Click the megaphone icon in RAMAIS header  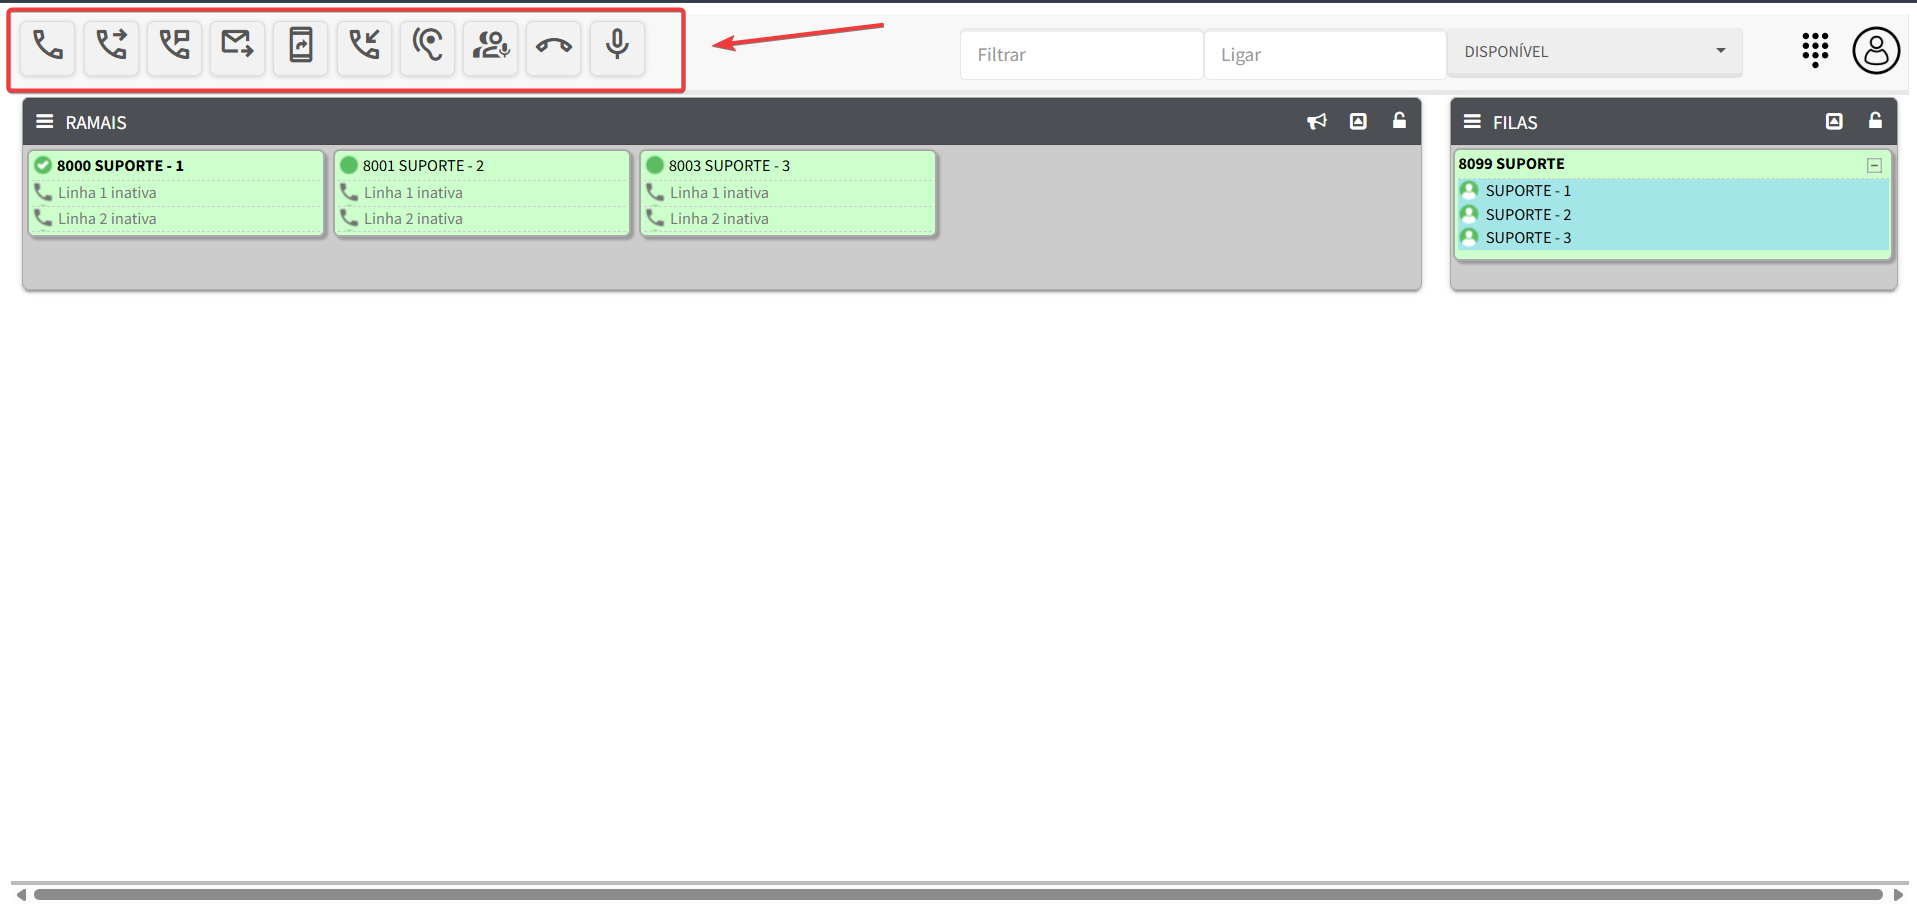[x=1316, y=122]
